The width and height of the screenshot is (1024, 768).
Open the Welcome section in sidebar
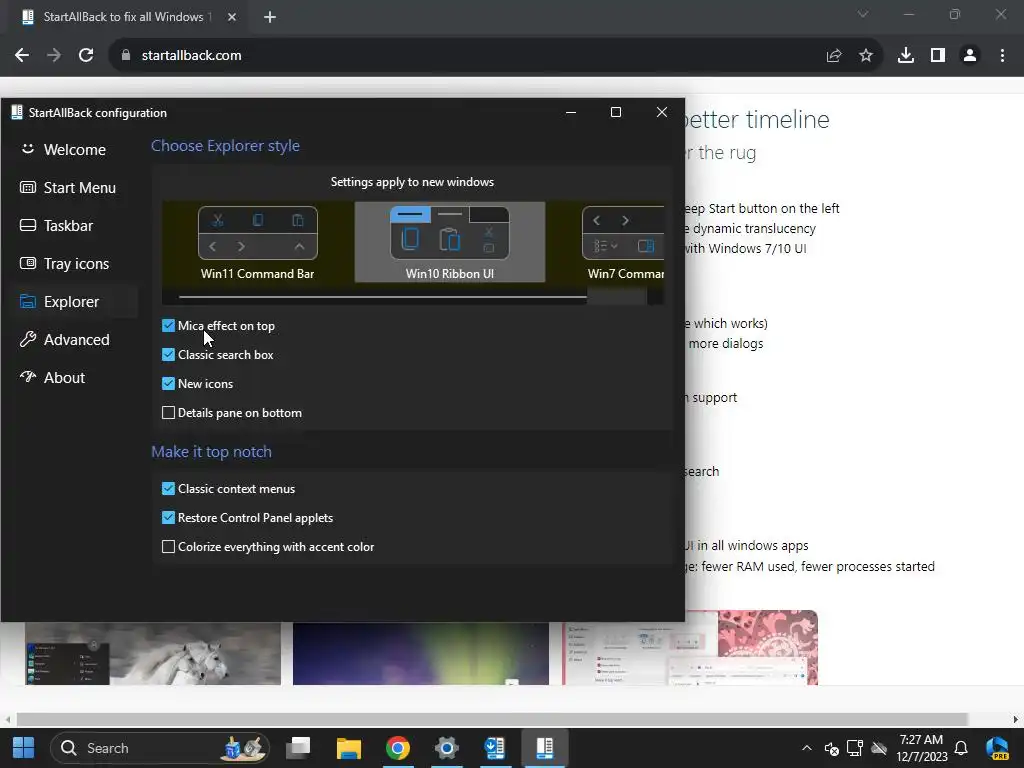(x=63, y=150)
